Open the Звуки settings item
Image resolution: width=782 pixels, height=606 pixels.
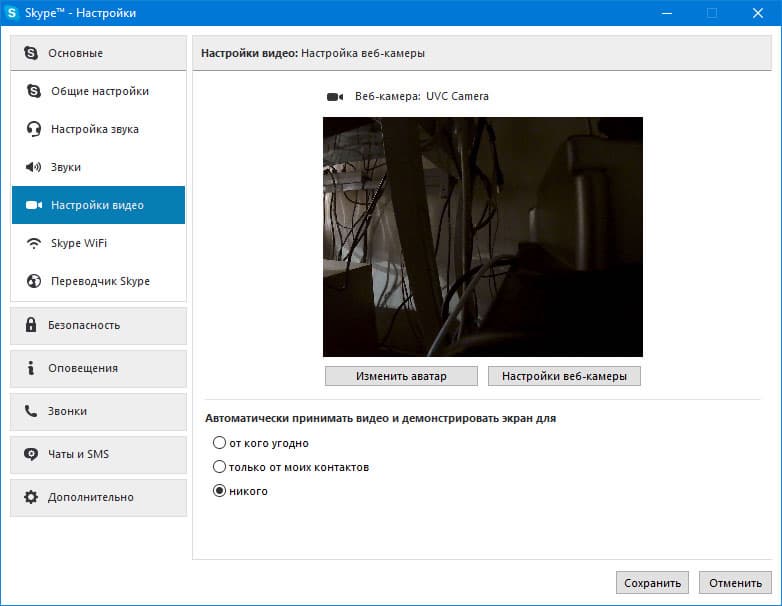coord(98,167)
